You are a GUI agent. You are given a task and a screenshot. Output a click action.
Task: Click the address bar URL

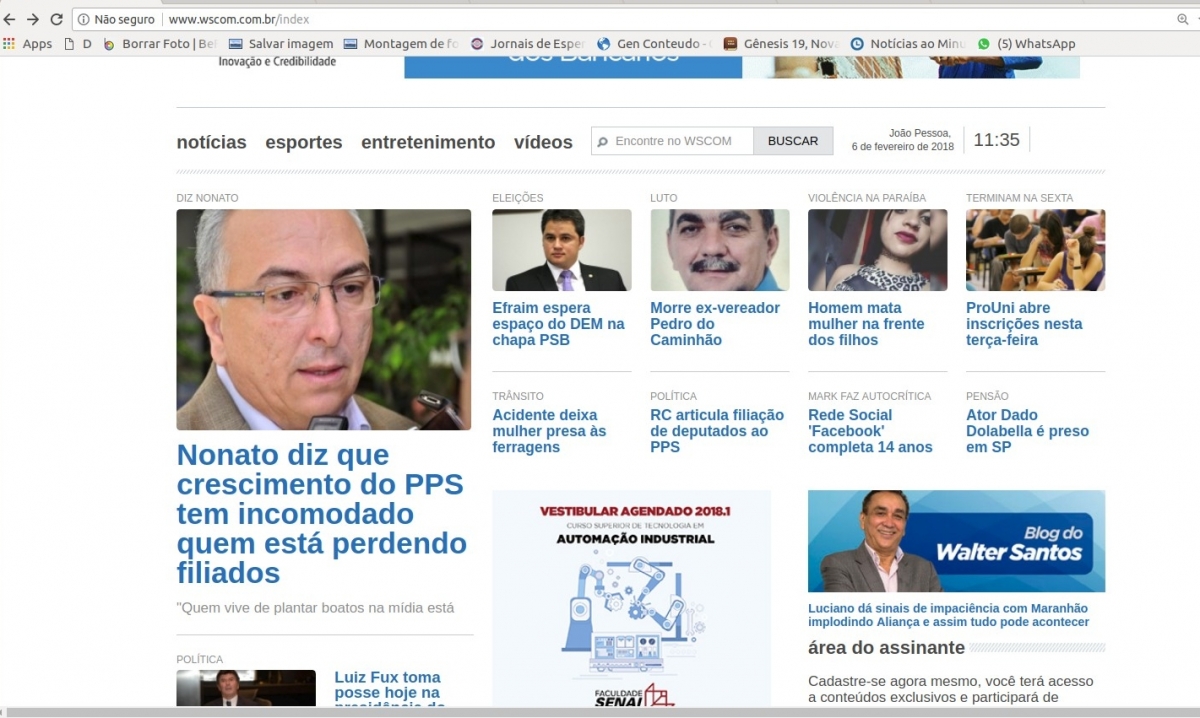[238, 19]
